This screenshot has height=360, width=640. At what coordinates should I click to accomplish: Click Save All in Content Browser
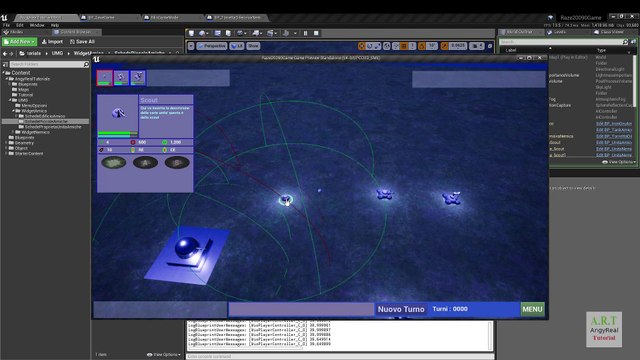(x=82, y=42)
